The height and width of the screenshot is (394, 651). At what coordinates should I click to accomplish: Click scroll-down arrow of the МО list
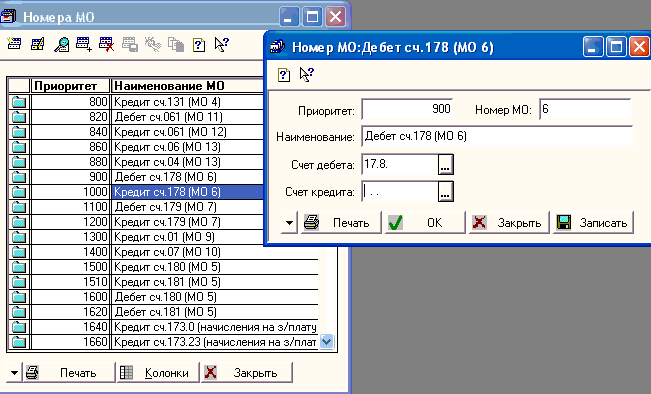tap(327, 342)
